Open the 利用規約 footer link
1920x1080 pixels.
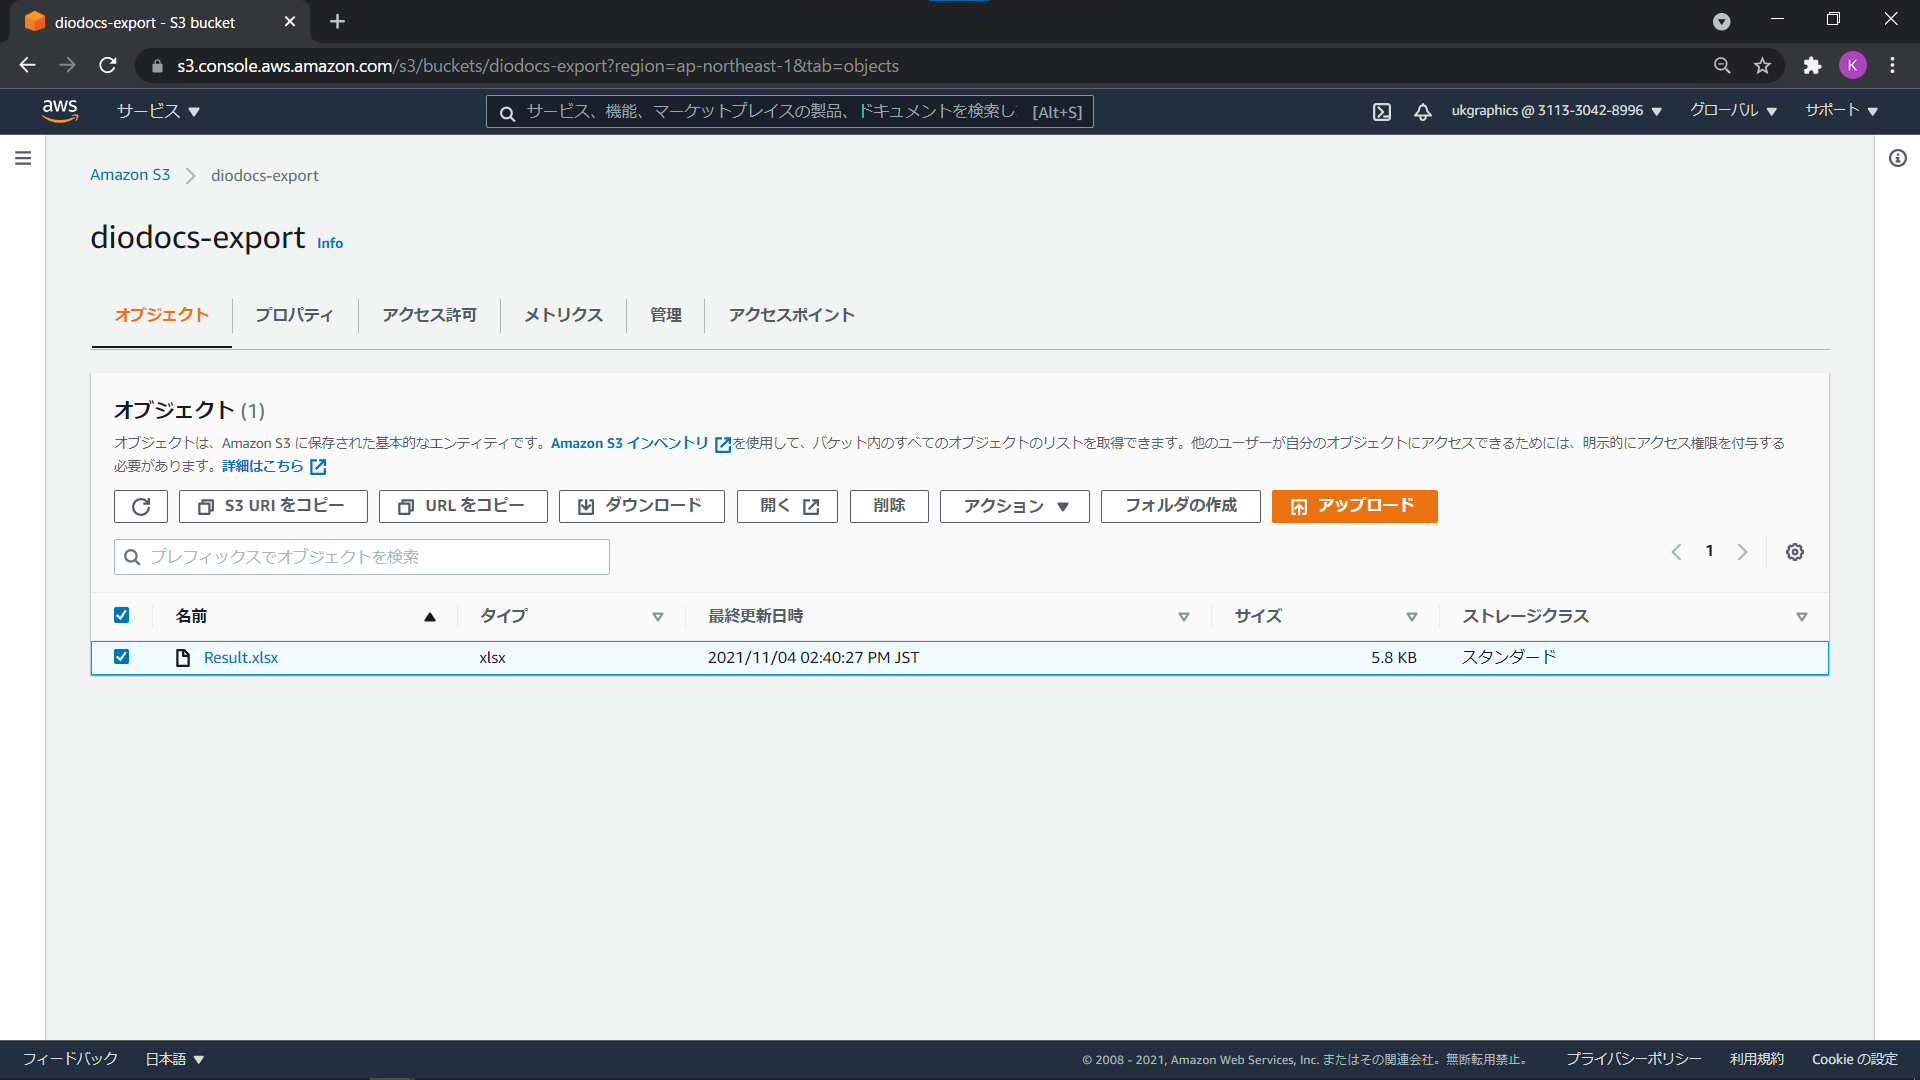(1757, 1059)
